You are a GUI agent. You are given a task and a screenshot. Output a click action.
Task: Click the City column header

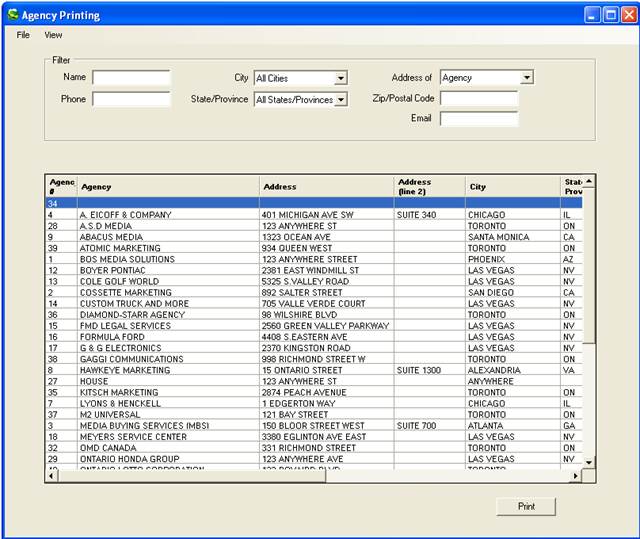click(512, 187)
